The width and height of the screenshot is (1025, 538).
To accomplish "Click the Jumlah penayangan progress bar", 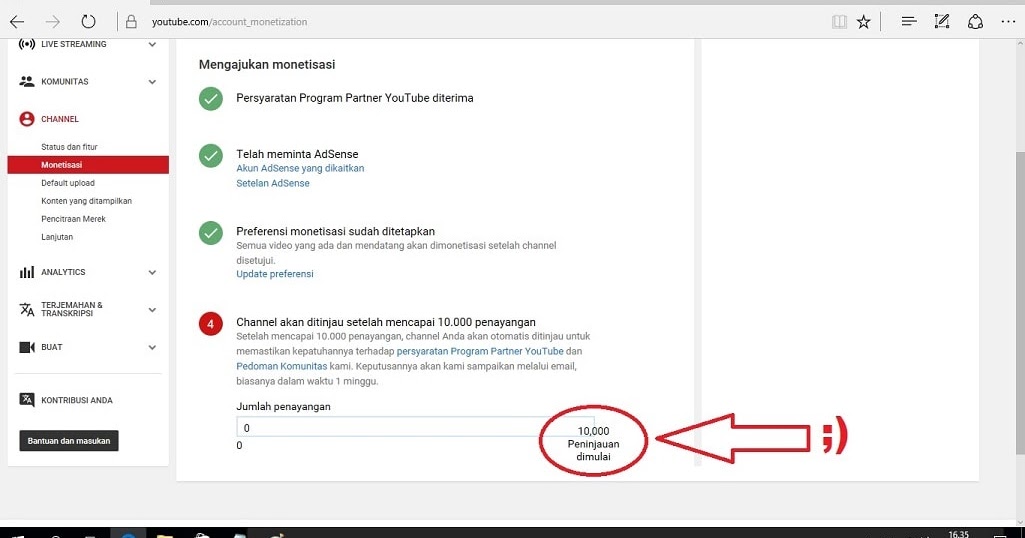I will (x=415, y=428).
